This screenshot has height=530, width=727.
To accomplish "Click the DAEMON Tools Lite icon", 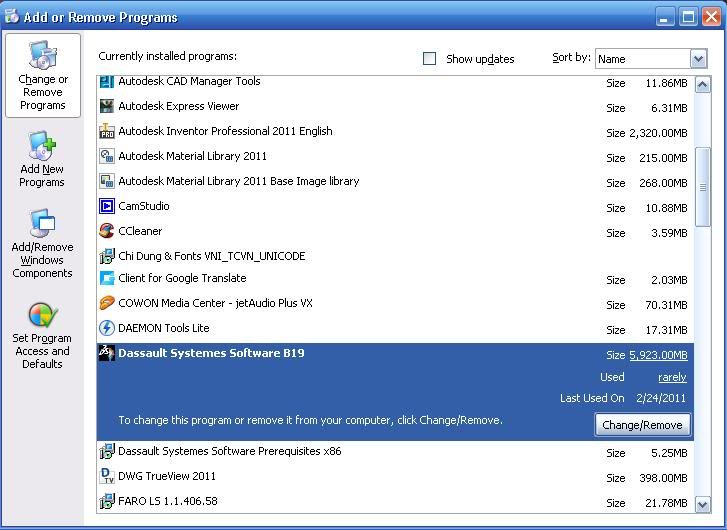I will click(x=107, y=328).
